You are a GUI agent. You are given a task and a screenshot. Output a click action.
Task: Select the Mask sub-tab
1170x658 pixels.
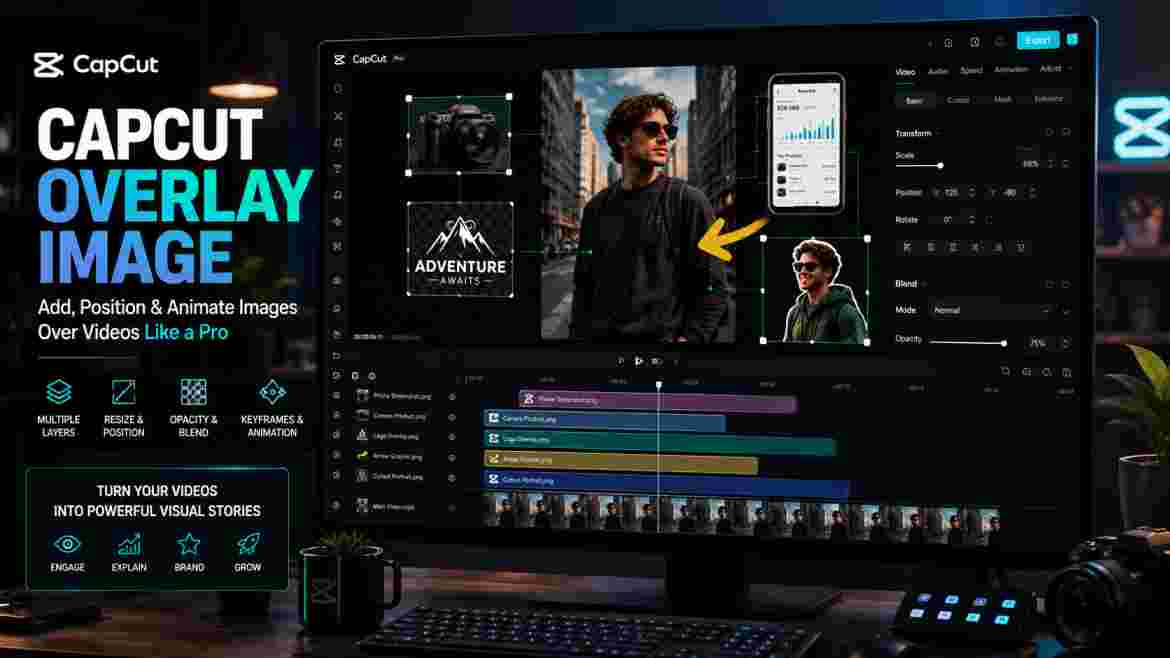click(1003, 99)
